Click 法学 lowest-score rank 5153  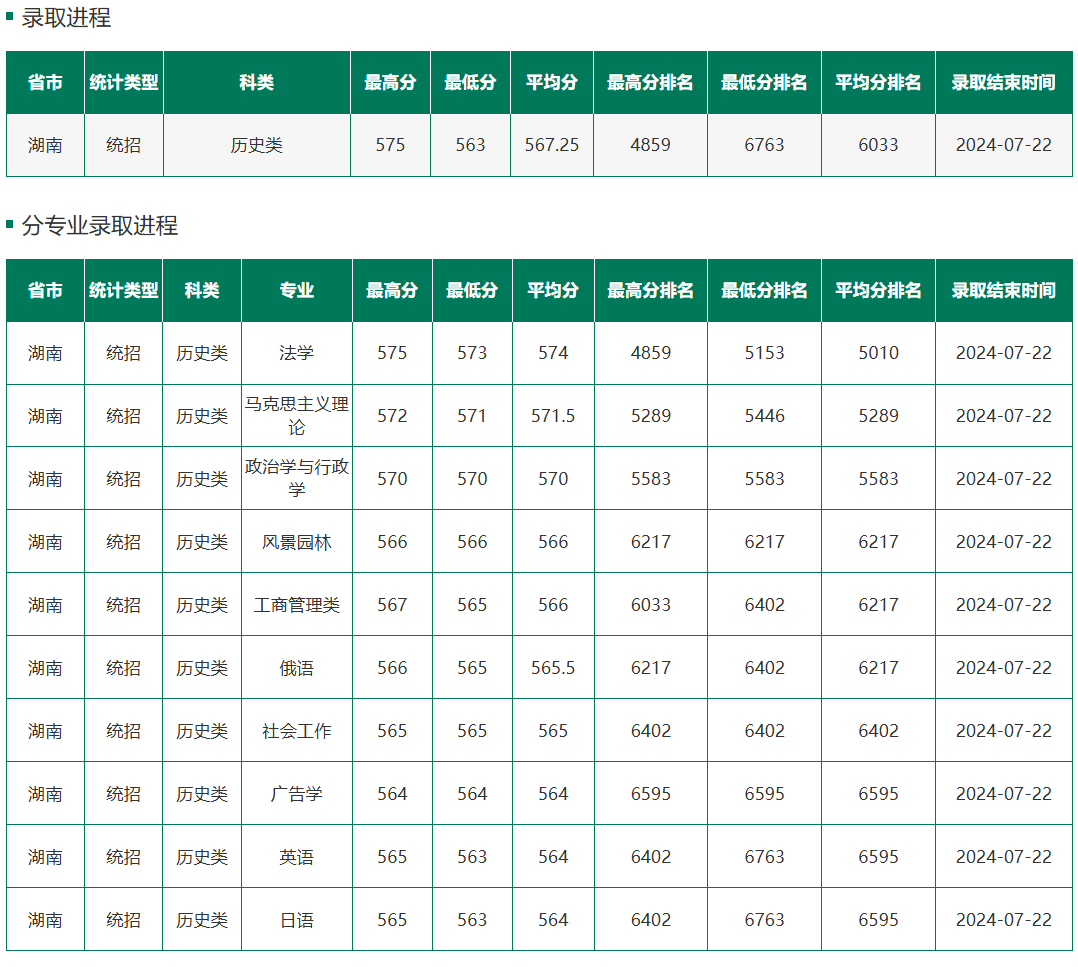point(764,353)
